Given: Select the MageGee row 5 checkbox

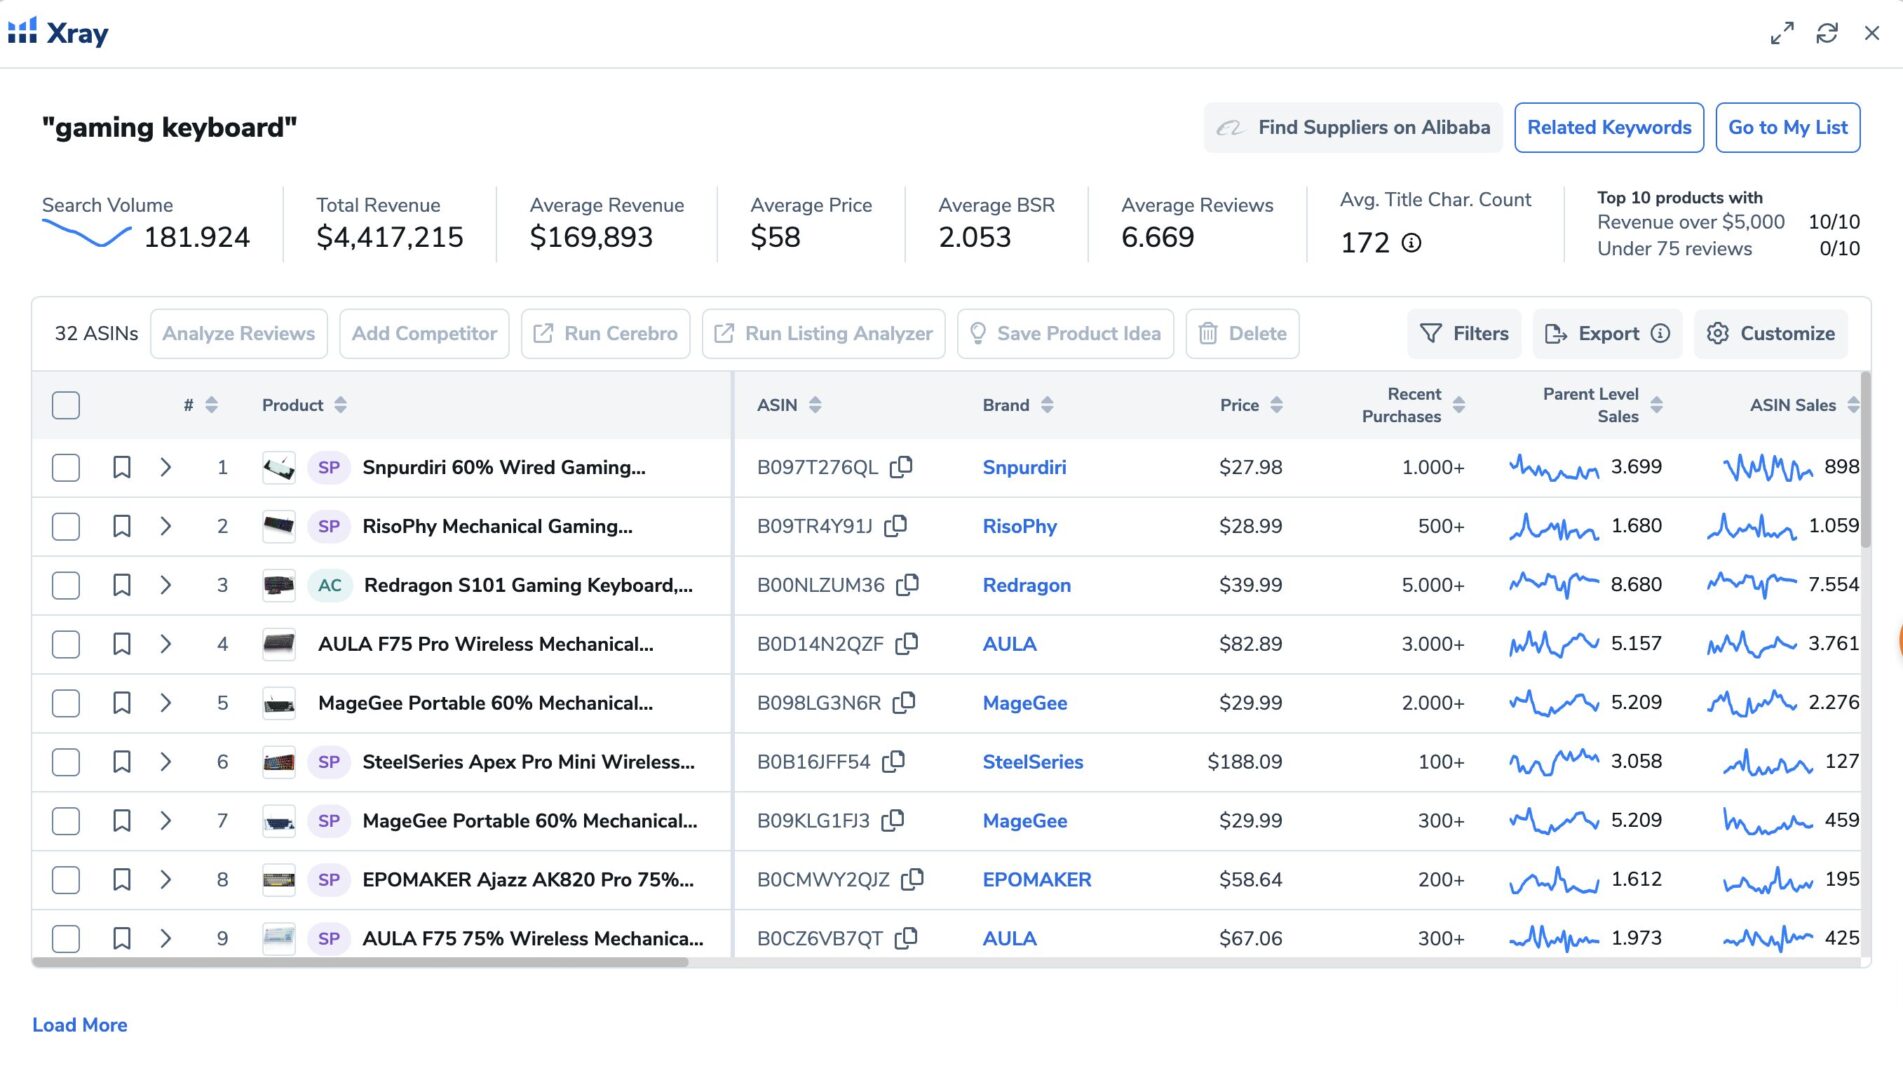Looking at the screenshot, I should (66, 703).
